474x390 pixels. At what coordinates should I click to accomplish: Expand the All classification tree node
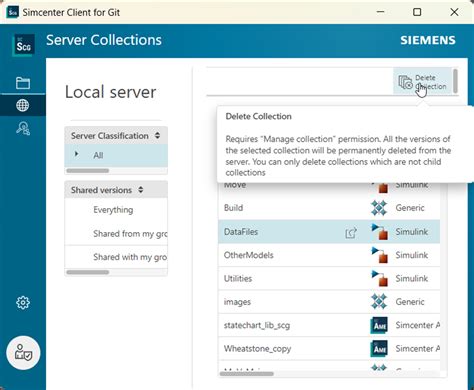77,154
